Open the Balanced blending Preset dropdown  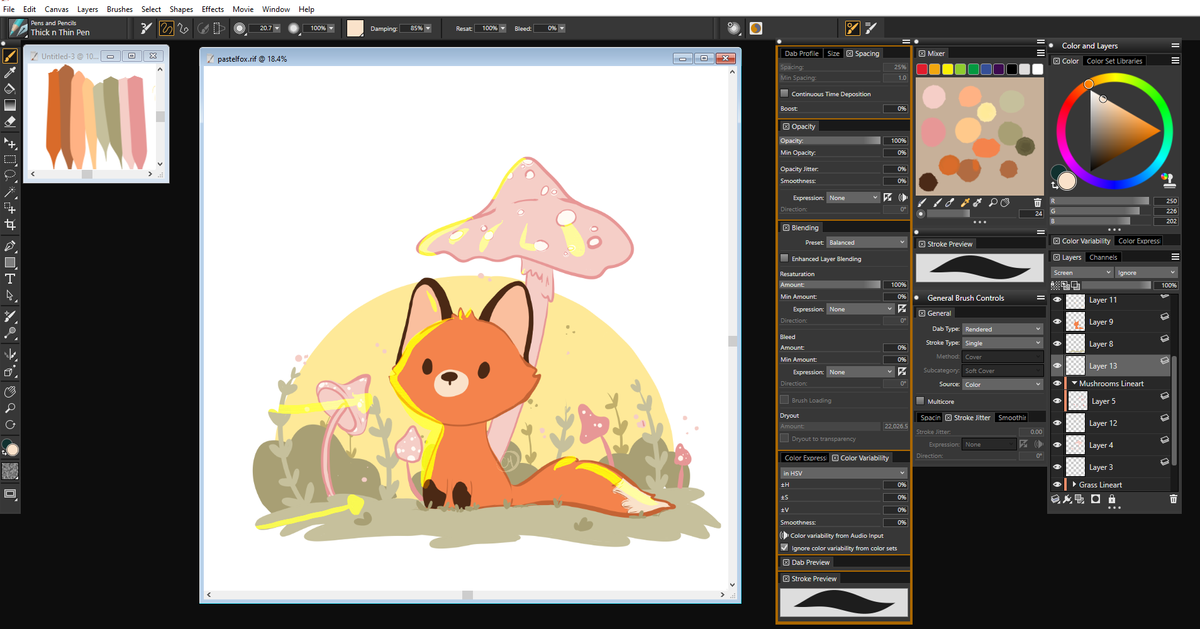[866, 241]
